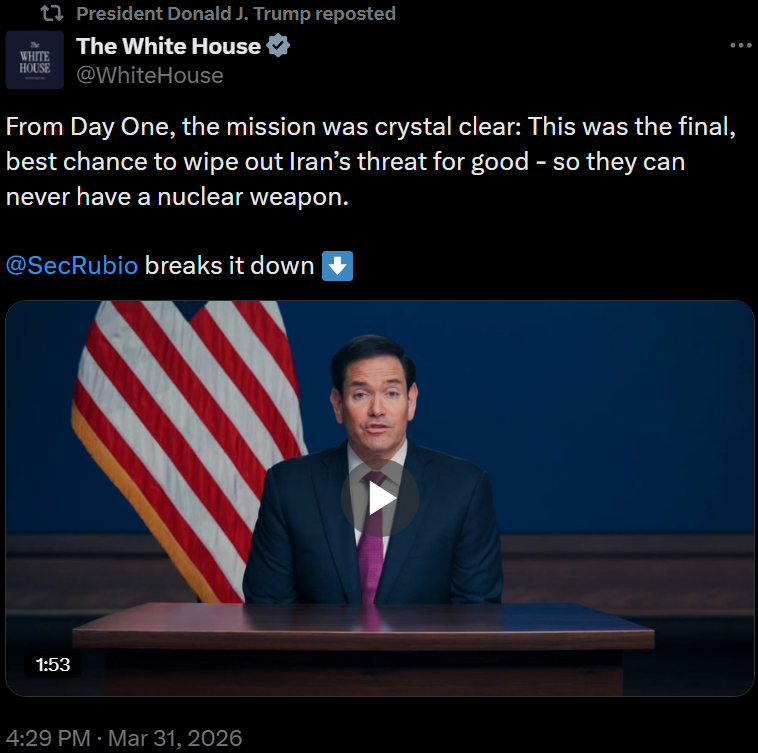Open the @SecRubio mention link
The image size is (758, 753).
click(72, 266)
